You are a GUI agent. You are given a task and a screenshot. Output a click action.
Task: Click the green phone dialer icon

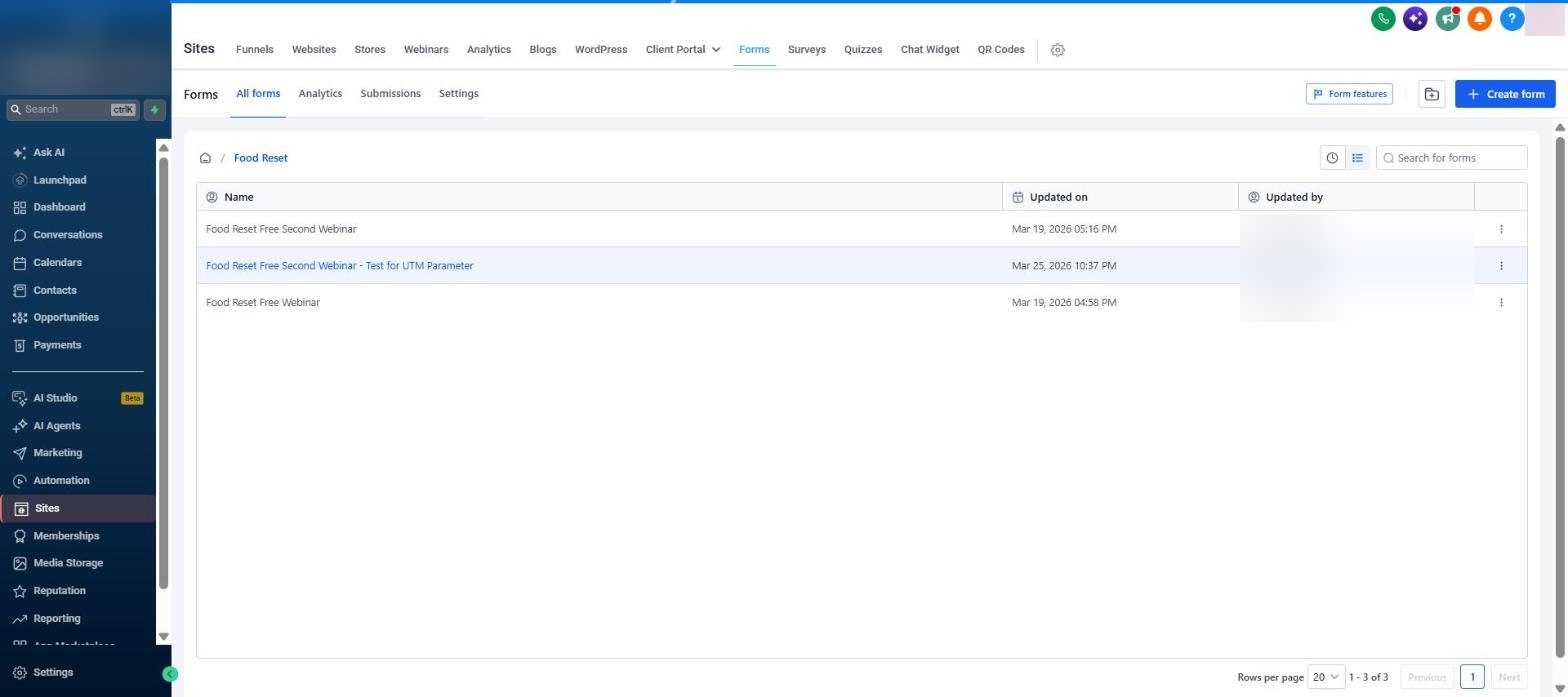[x=1383, y=18]
